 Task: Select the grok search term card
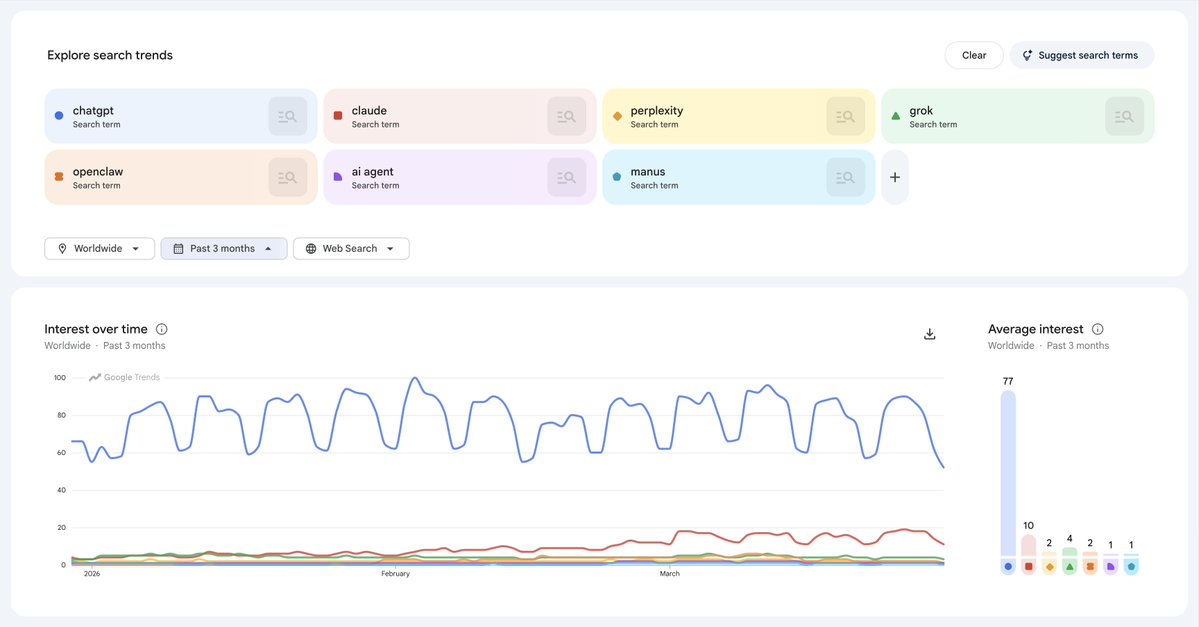[x=1018, y=116]
